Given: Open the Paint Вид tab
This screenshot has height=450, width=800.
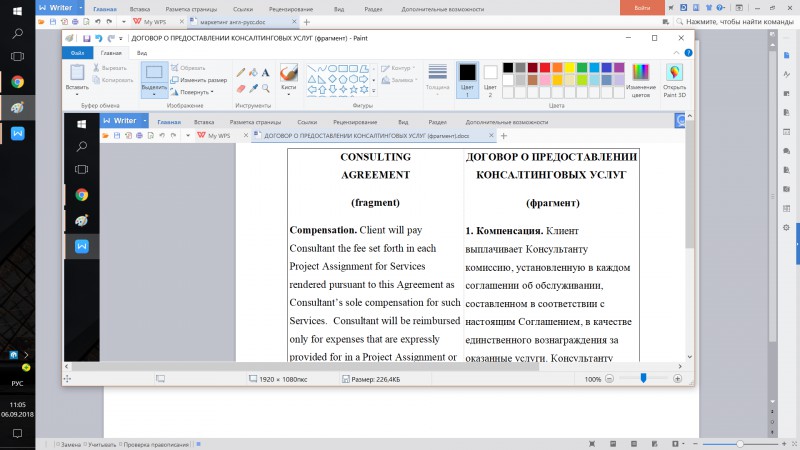Looking at the screenshot, I should click(x=143, y=53).
